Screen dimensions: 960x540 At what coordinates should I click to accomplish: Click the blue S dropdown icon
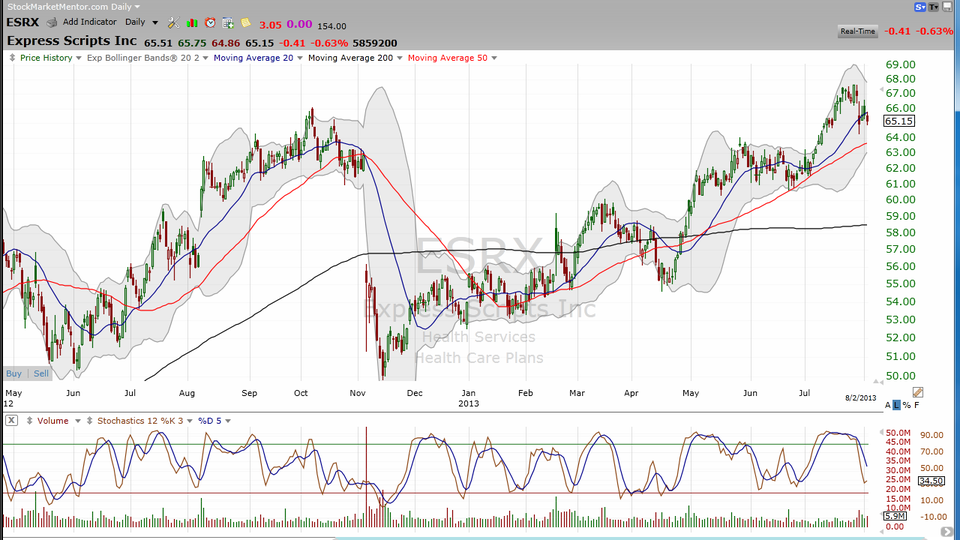(x=920, y=7)
